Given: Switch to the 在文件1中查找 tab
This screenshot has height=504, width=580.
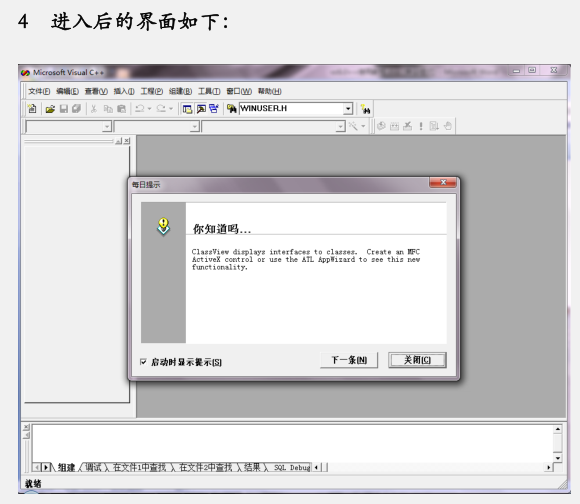Looking at the screenshot, I should click(139, 467).
